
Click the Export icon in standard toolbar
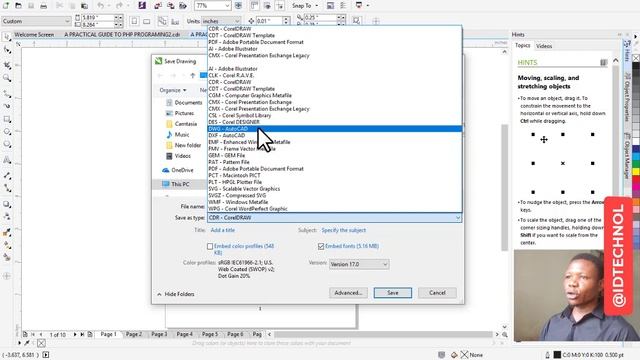click(x=171, y=6)
